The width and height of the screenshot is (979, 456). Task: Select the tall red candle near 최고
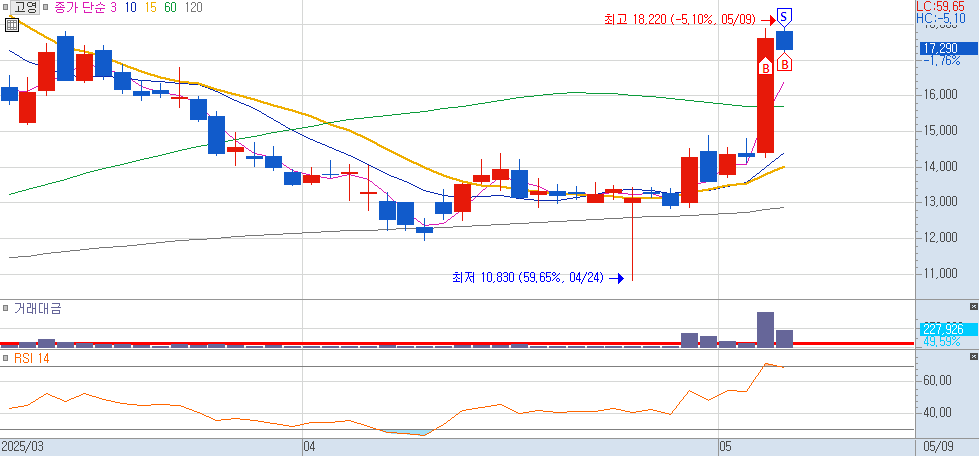(765, 95)
